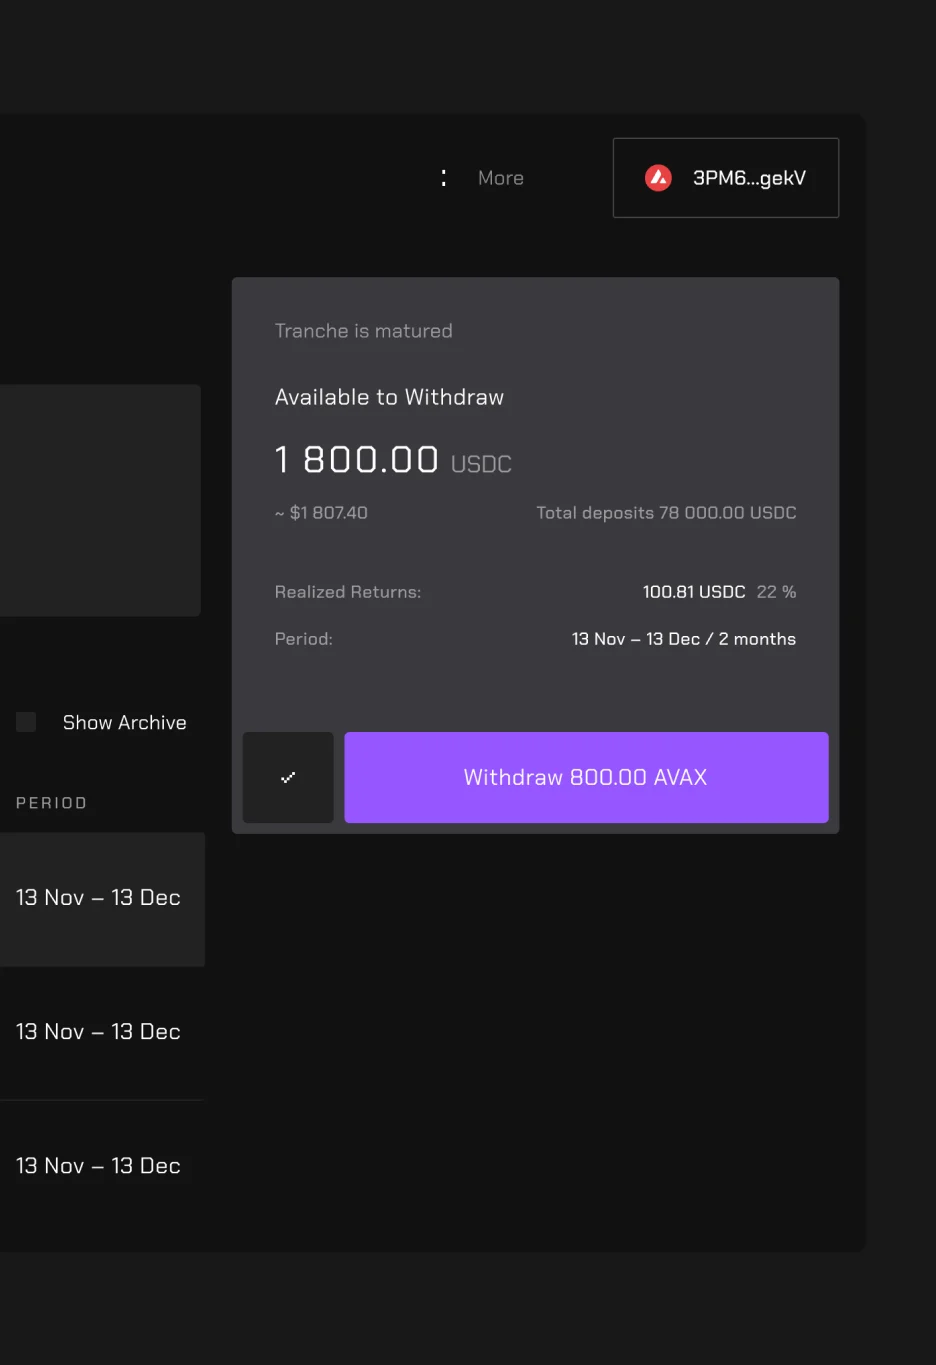
Task: Click the 22 % returns percentage
Action: pos(776,592)
